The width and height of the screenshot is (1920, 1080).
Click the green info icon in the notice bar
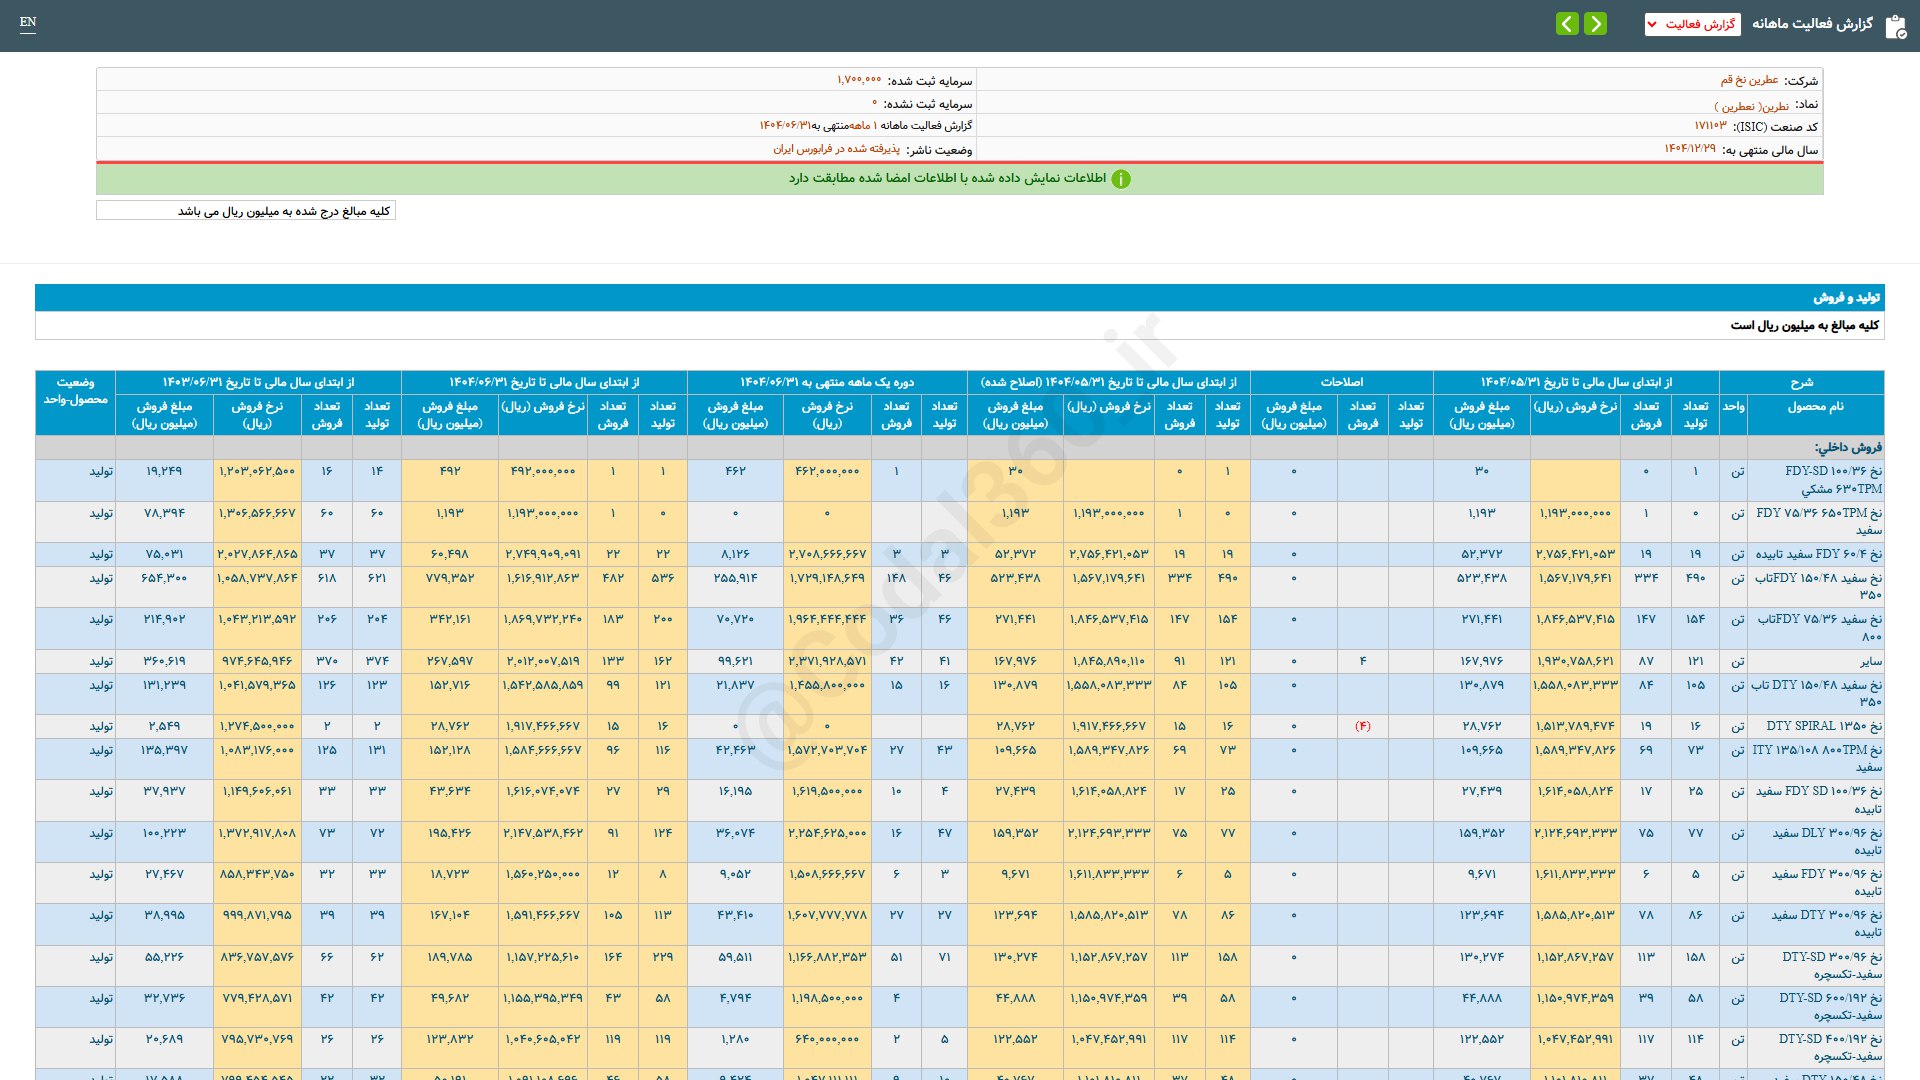(x=1121, y=179)
